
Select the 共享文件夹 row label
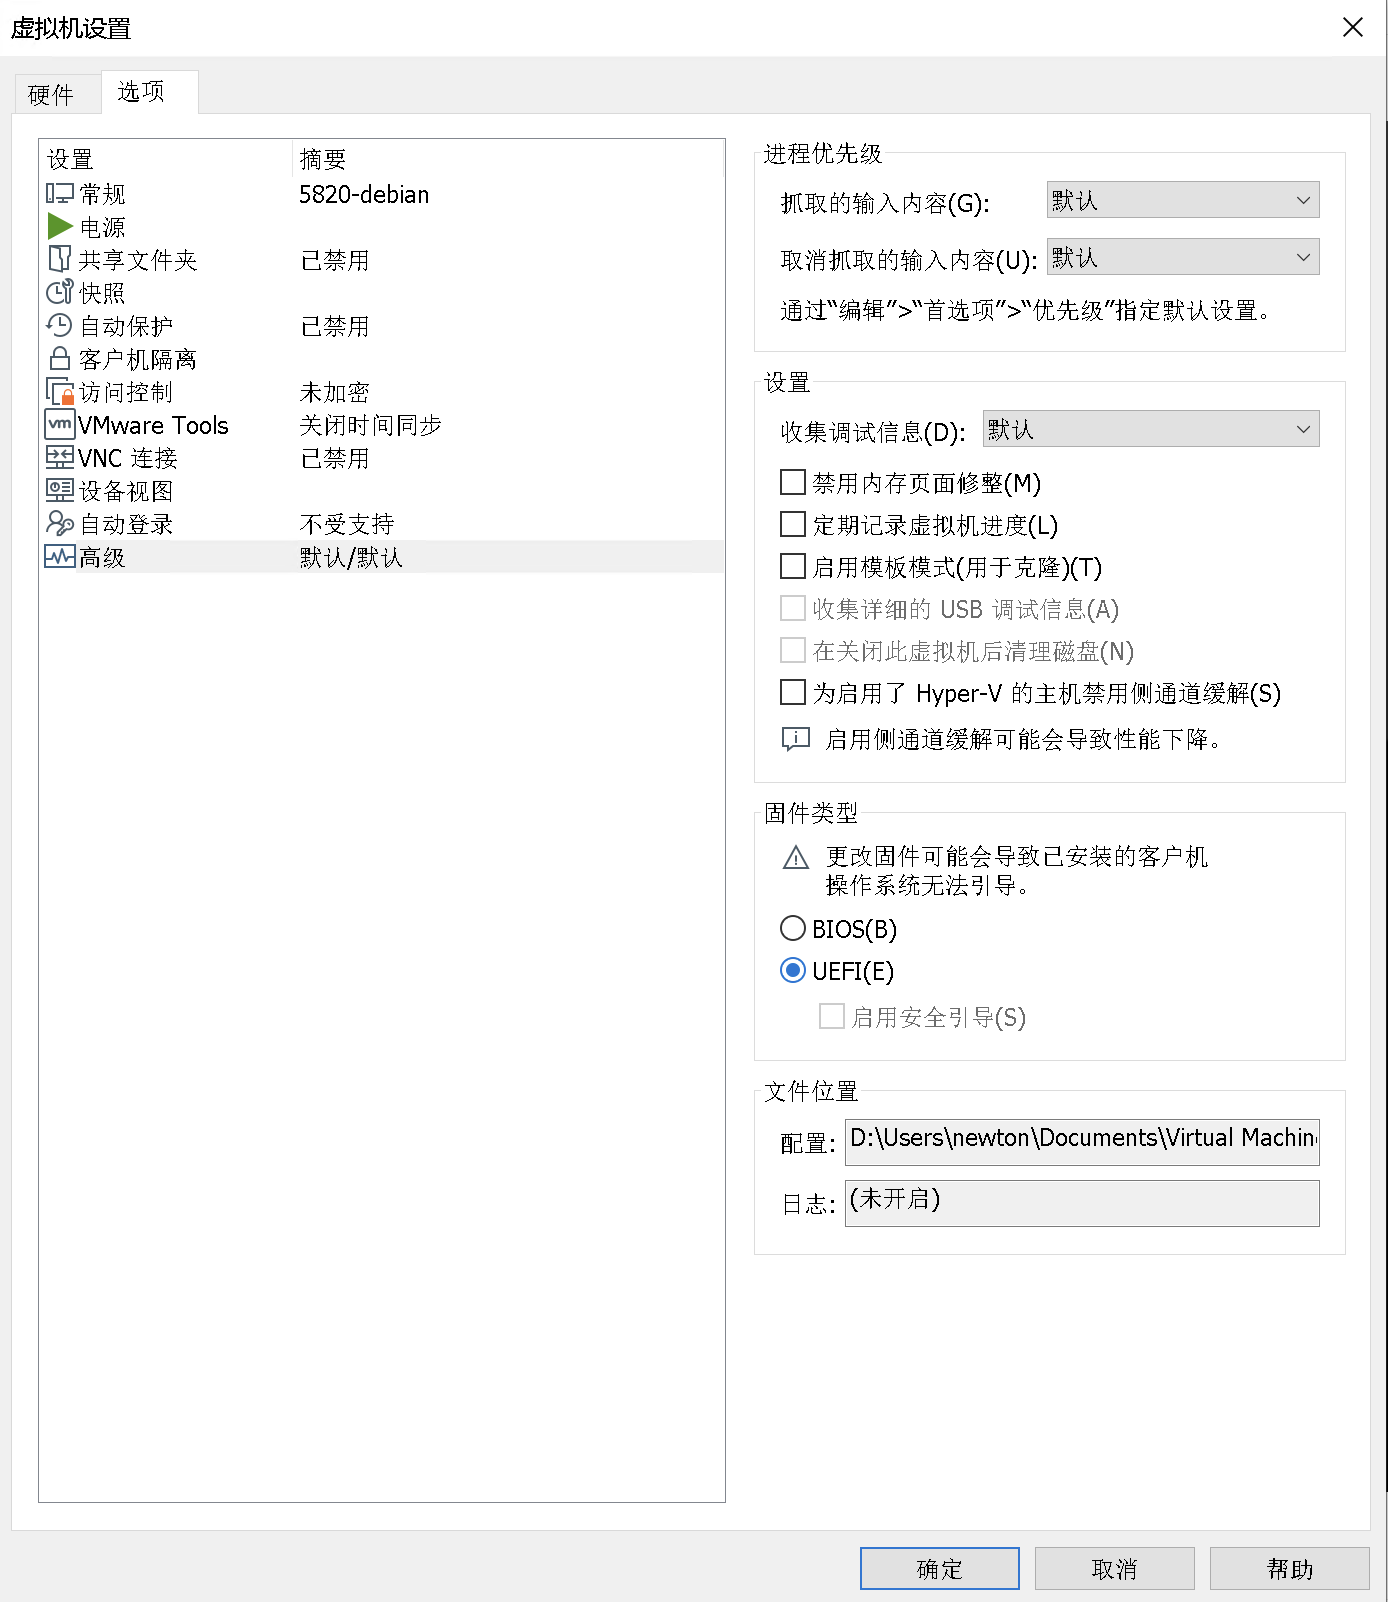click(x=138, y=260)
